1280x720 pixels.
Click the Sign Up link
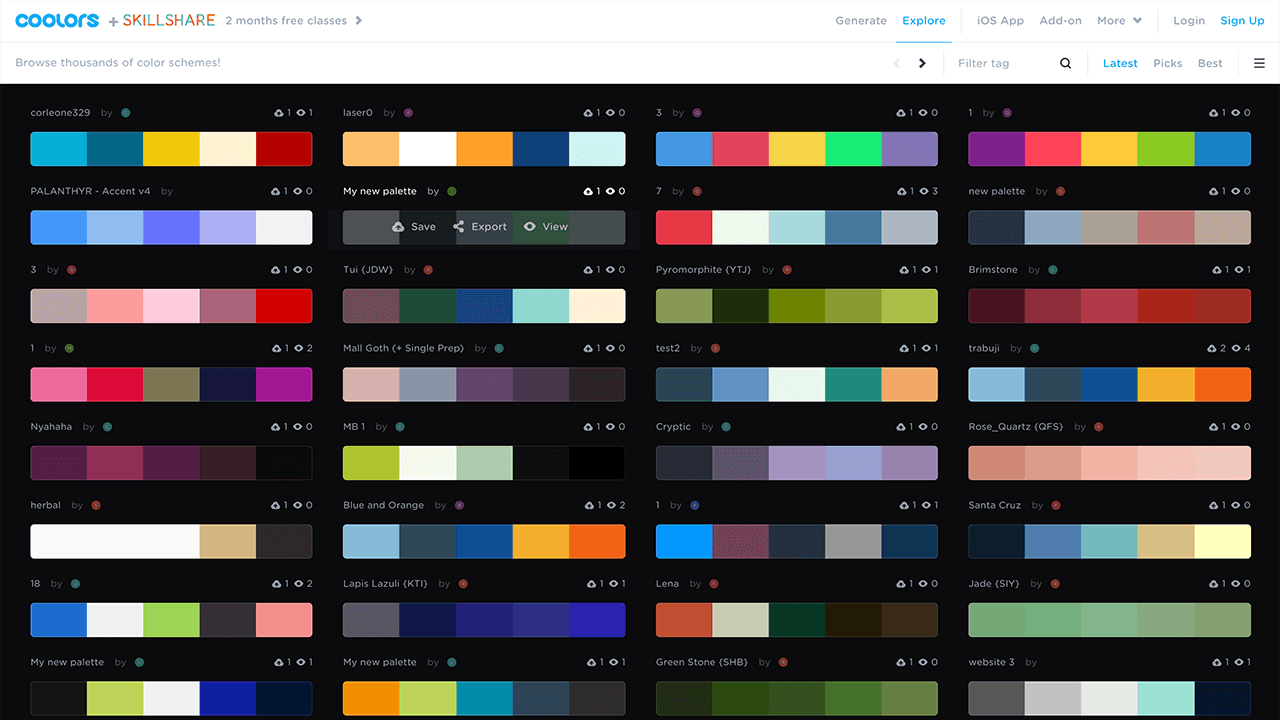click(x=1242, y=20)
